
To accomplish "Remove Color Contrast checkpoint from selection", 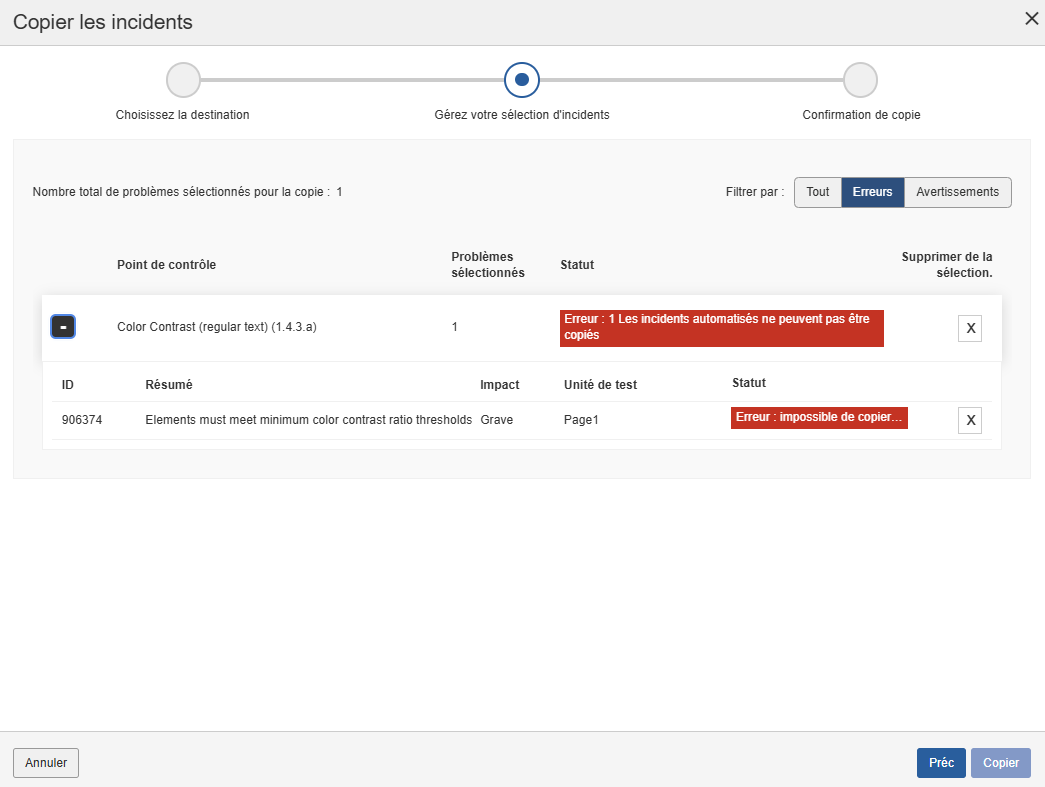I will [970, 328].
